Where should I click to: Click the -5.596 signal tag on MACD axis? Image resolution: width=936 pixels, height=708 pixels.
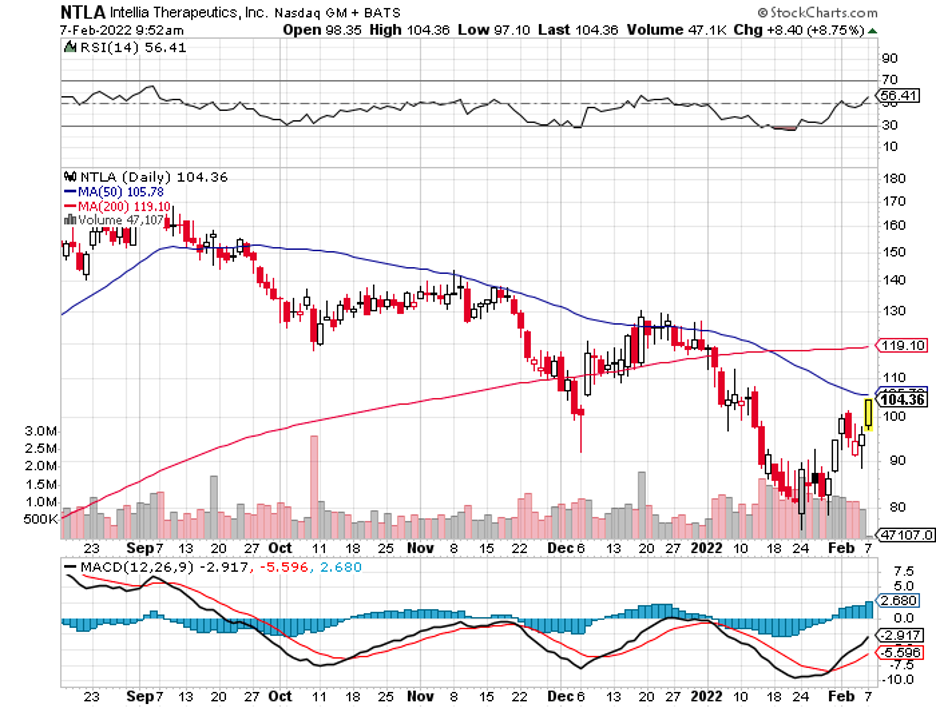pyautogui.click(x=900, y=652)
